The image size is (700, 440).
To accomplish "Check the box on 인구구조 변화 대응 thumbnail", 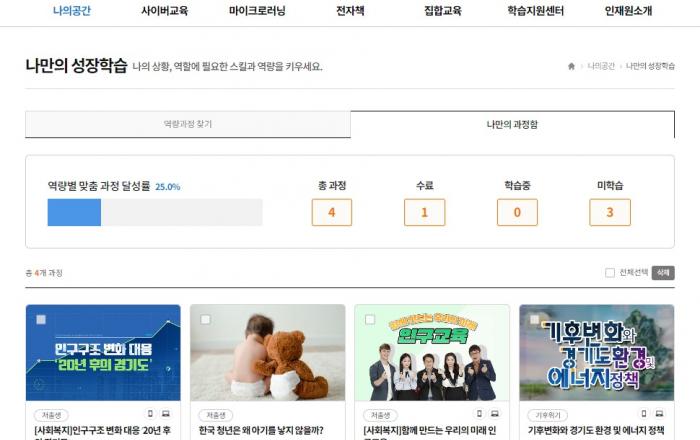I will tap(41, 320).
